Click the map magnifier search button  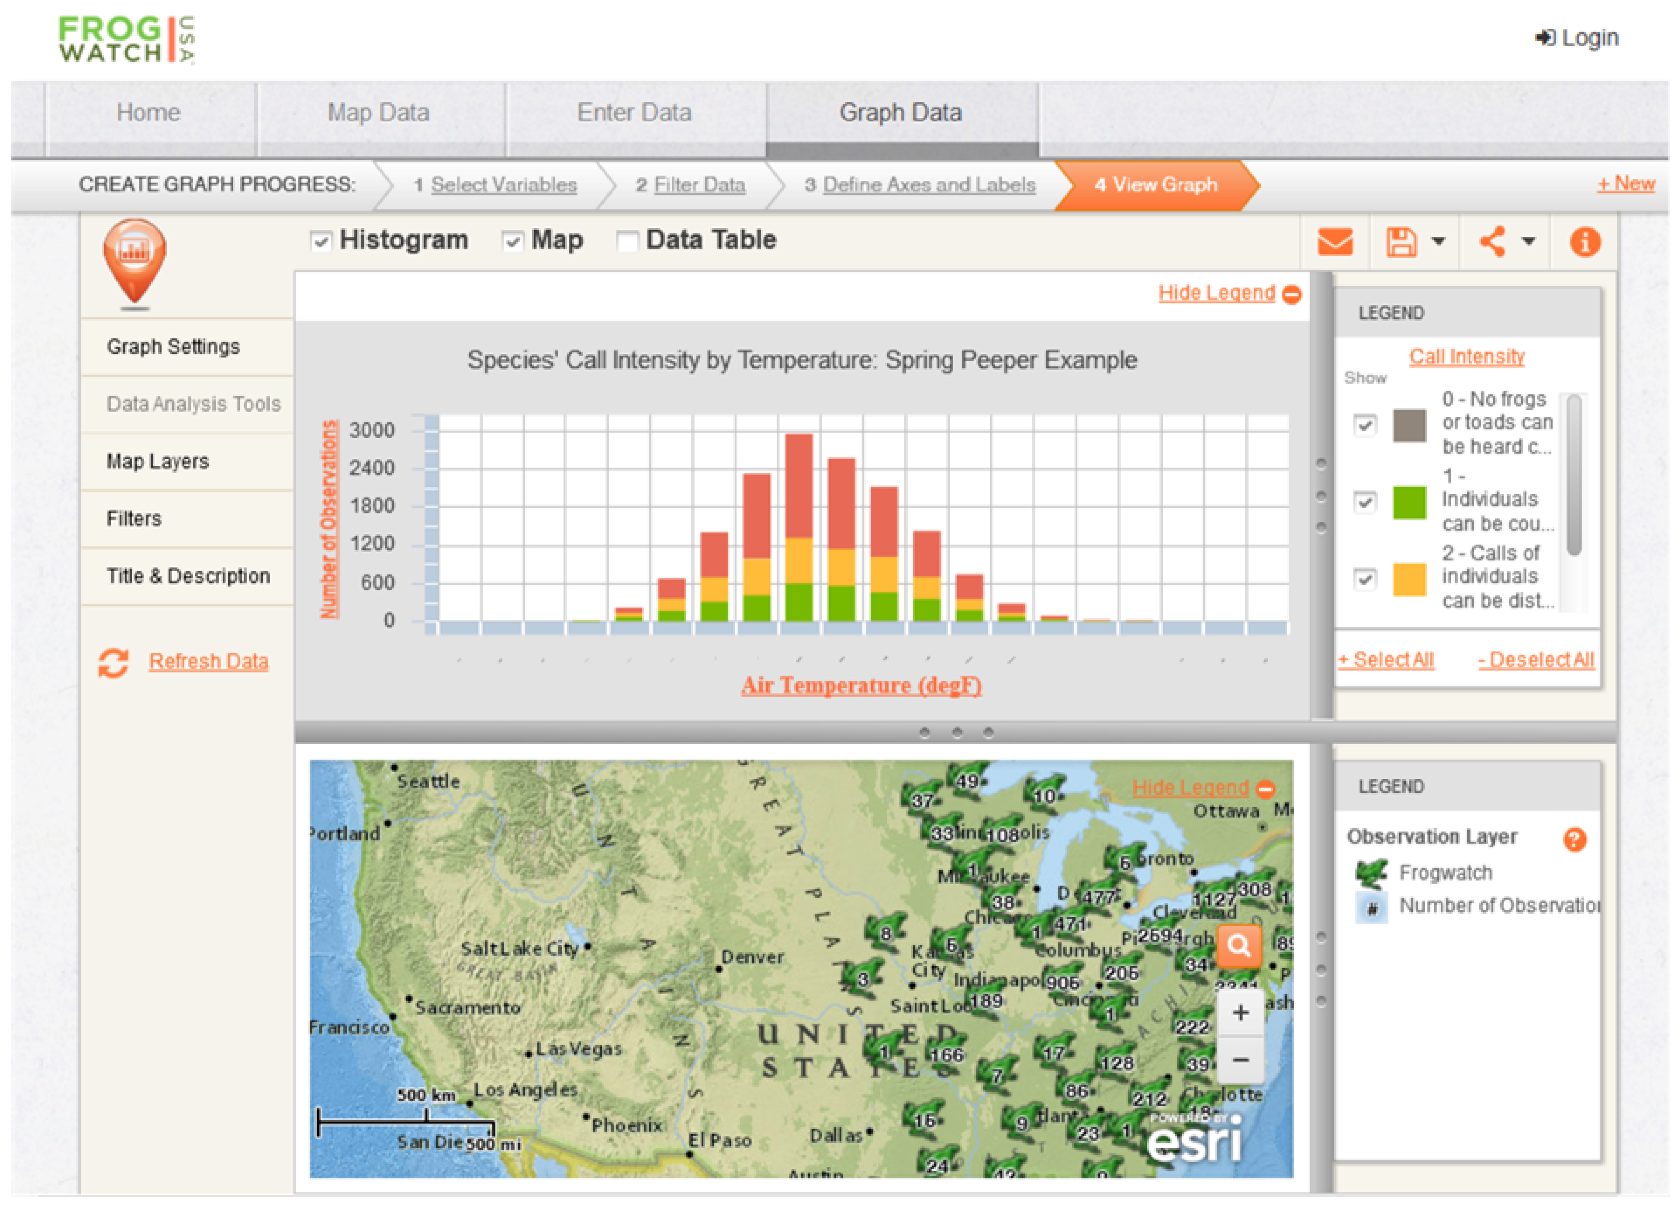coord(1239,945)
